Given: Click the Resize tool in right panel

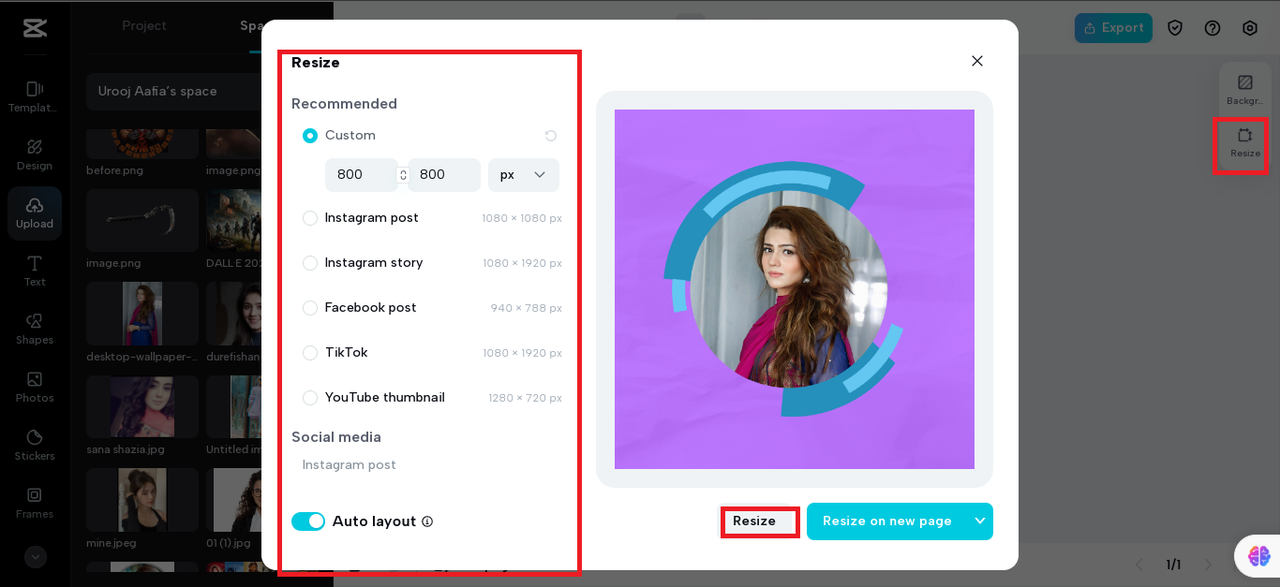Looking at the screenshot, I should [x=1245, y=143].
